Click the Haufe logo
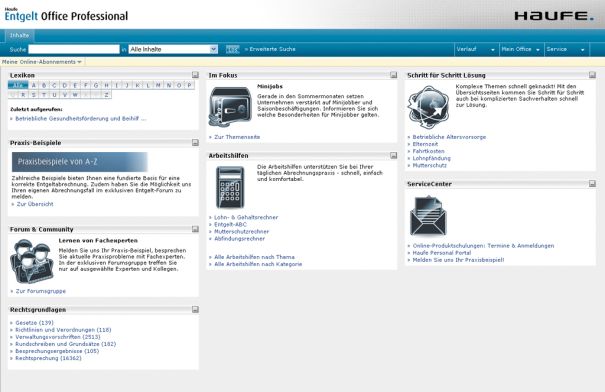The width and height of the screenshot is (605, 392). tap(554, 16)
